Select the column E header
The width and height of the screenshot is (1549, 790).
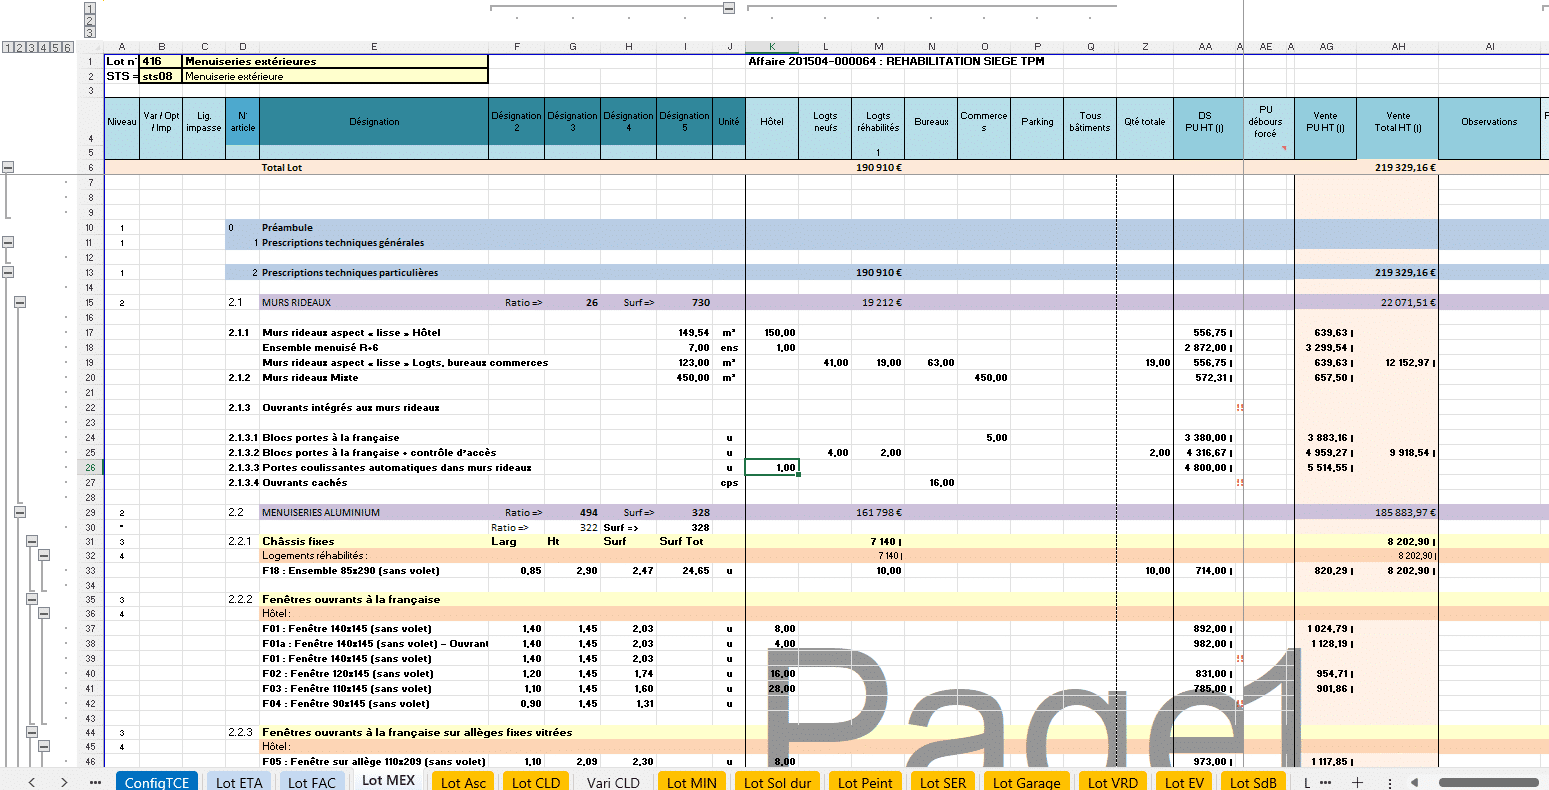point(374,47)
